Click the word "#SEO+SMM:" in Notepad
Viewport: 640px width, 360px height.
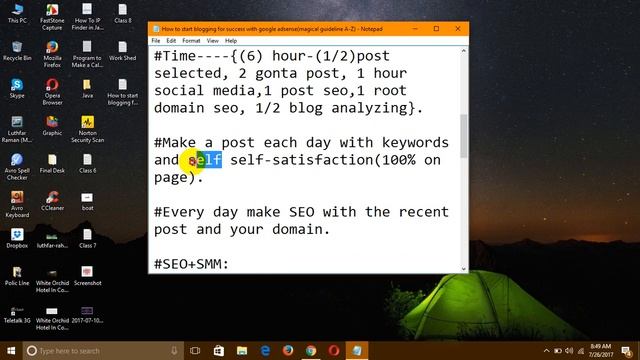(191, 264)
